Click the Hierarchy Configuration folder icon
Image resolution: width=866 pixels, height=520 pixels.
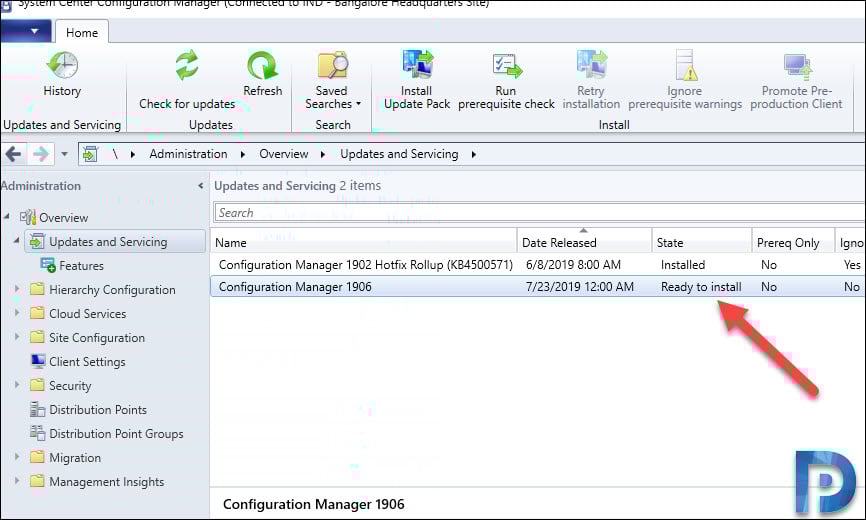(37, 289)
